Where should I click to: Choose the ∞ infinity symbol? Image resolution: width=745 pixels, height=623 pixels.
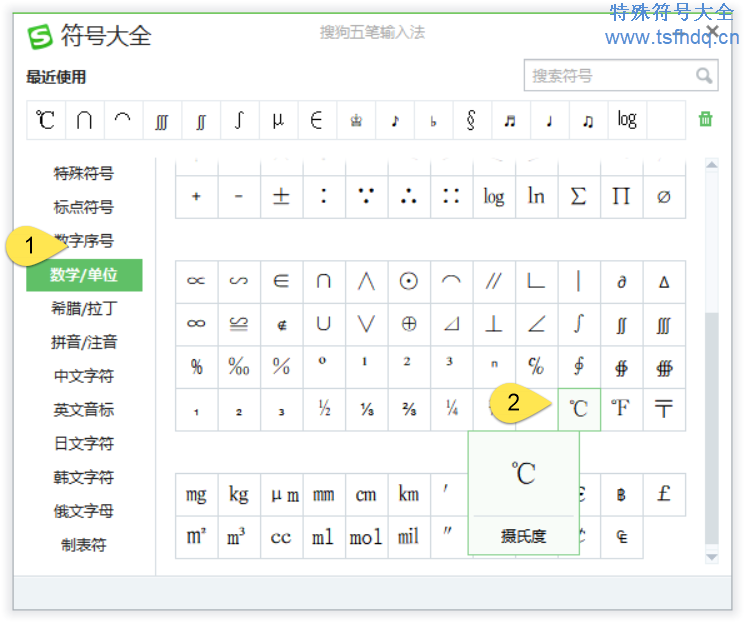click(x=196, y=324)
